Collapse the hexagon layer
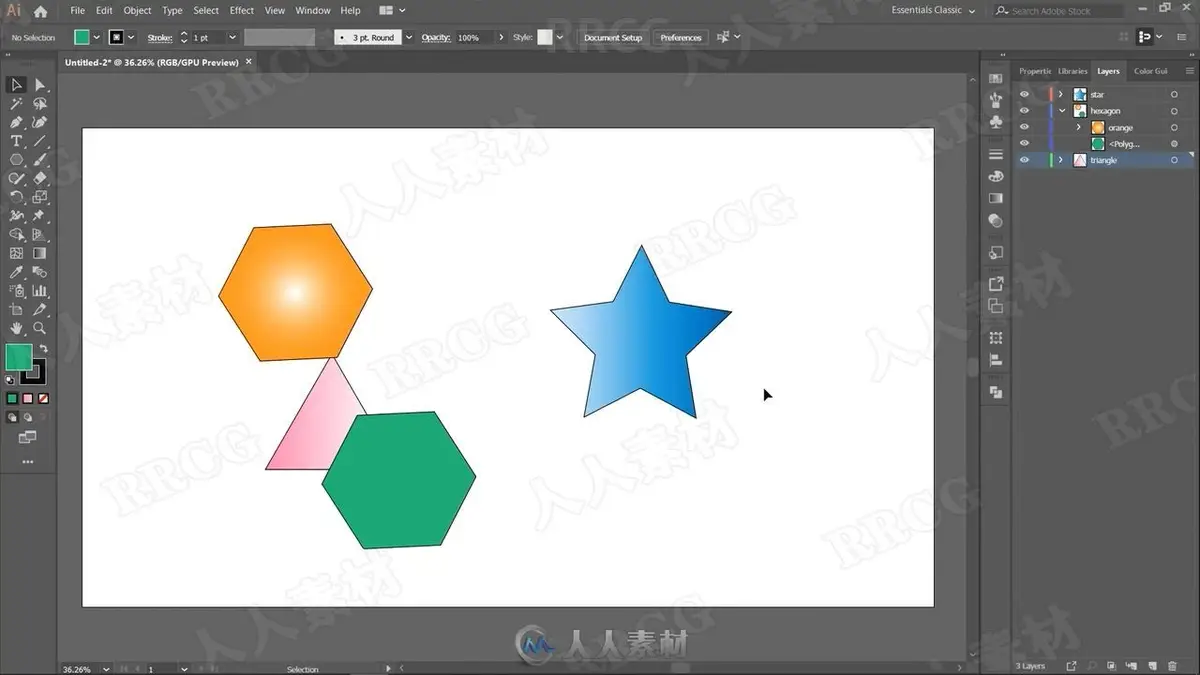The height and width of the screenshot is (675, 1200). click(x=1061, y=111)
